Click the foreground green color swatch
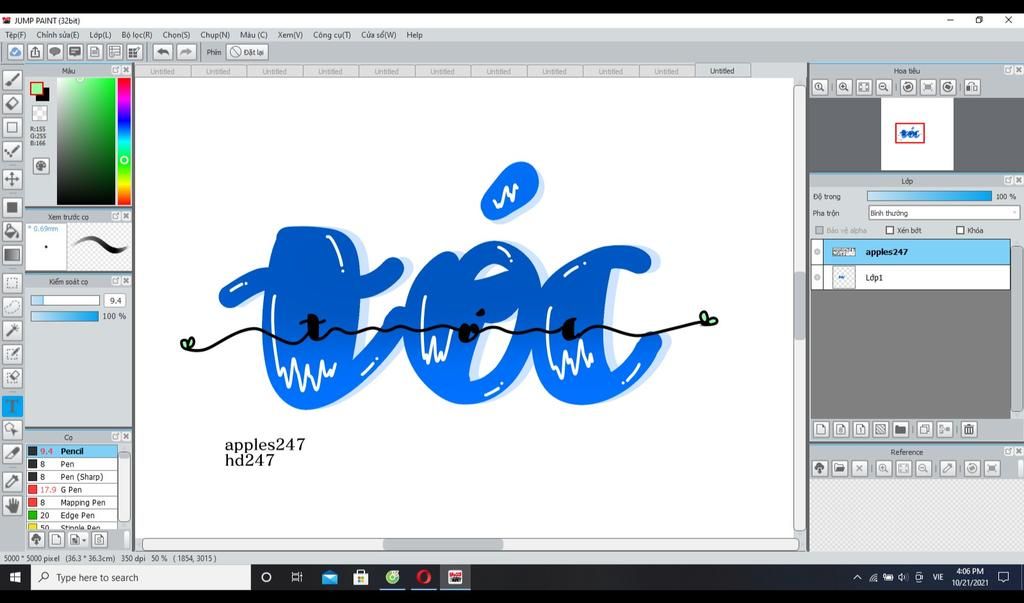Viewport: 1024px width, 603px height. 37,88
